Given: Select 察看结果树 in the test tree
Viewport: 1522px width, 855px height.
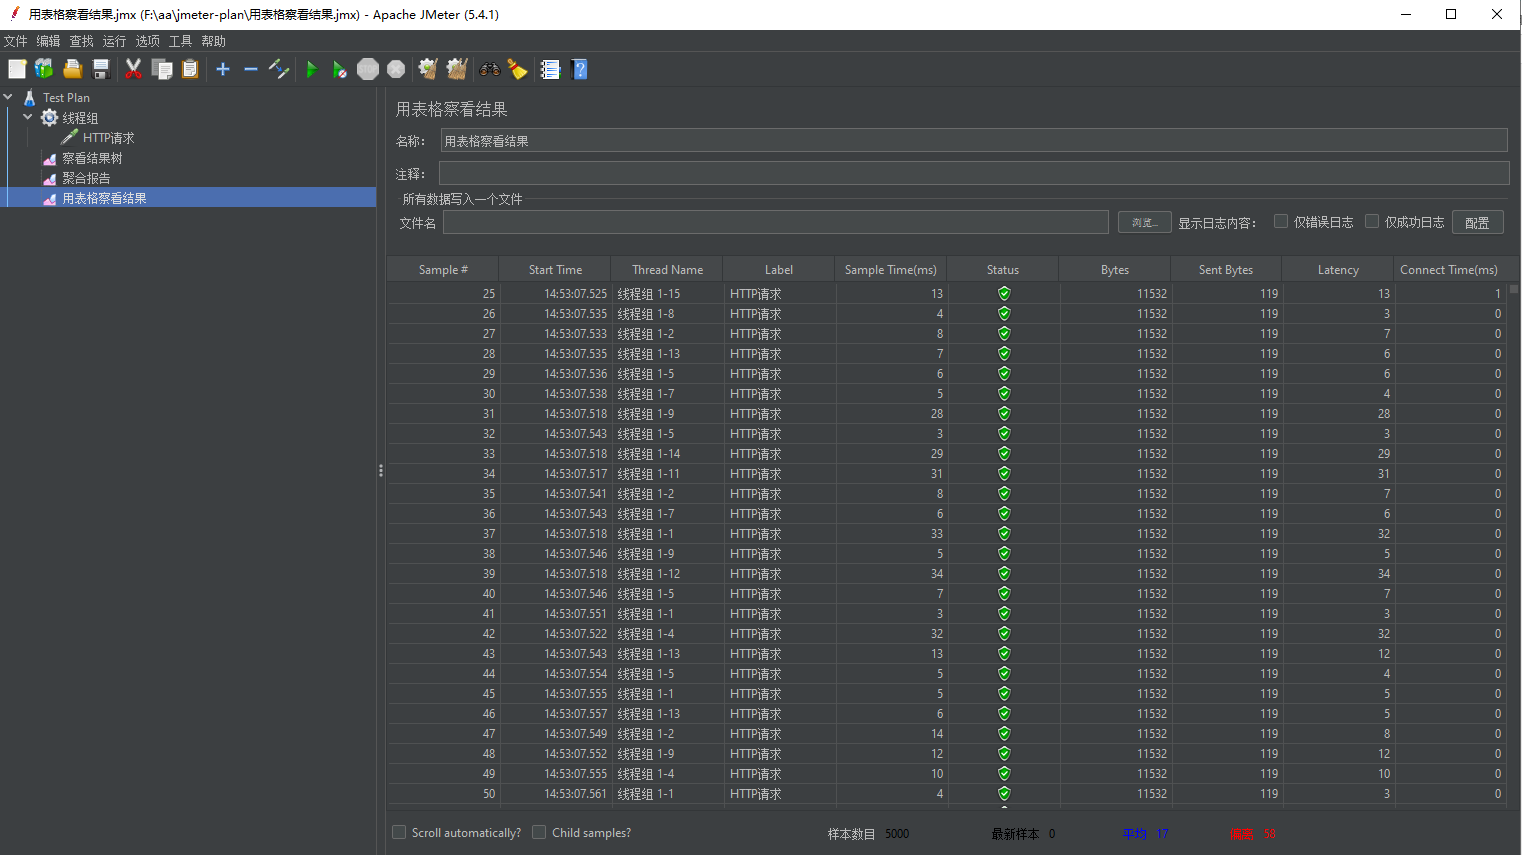Looking at the screenshot, I should [92, 158].
